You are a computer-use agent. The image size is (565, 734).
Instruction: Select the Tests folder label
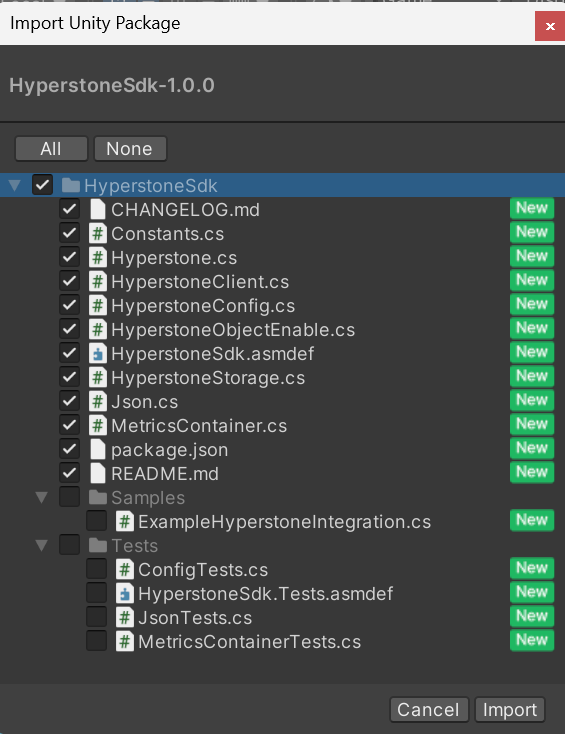click(x=135, y=546)
